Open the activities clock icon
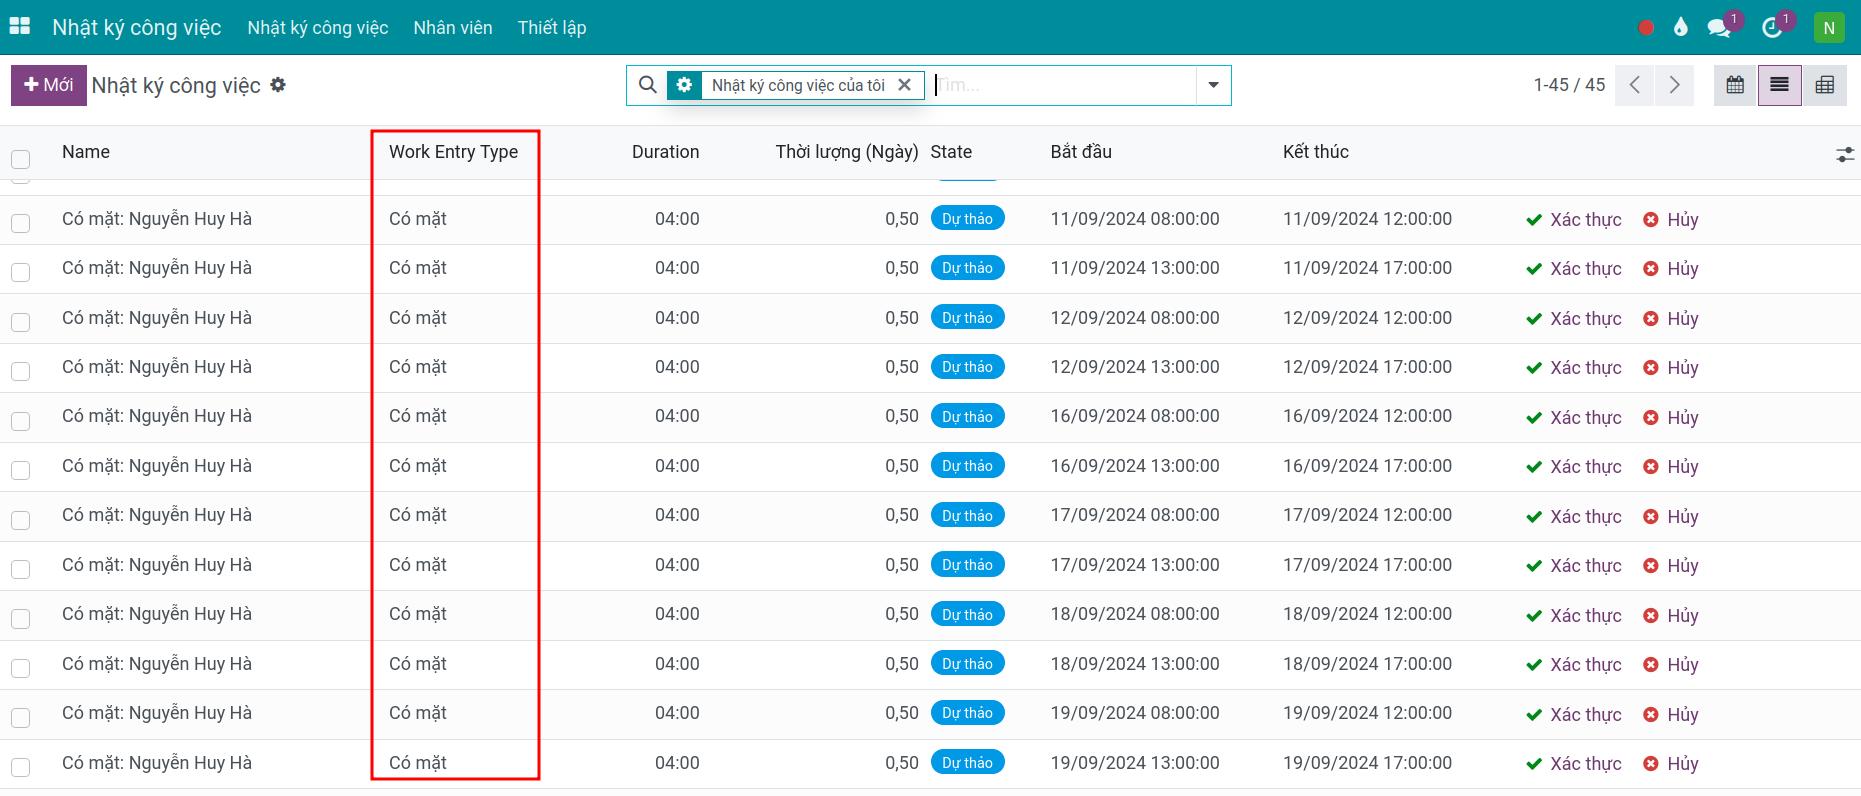The image size is (1861, 796). click(1772, 28)
